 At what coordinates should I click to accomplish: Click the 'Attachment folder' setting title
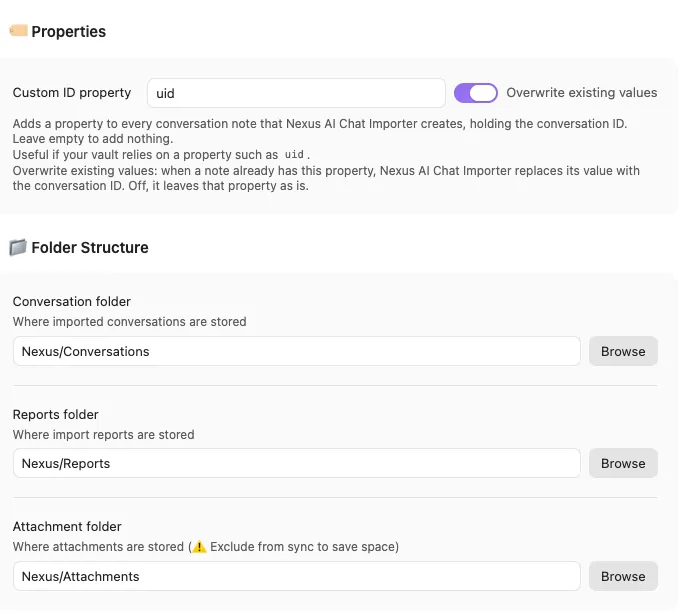click(67, 527)
